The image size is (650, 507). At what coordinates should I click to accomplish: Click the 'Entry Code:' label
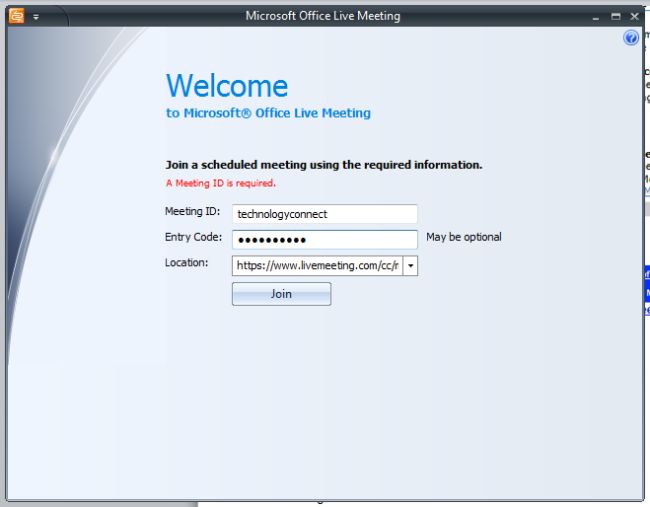[193, 237]
